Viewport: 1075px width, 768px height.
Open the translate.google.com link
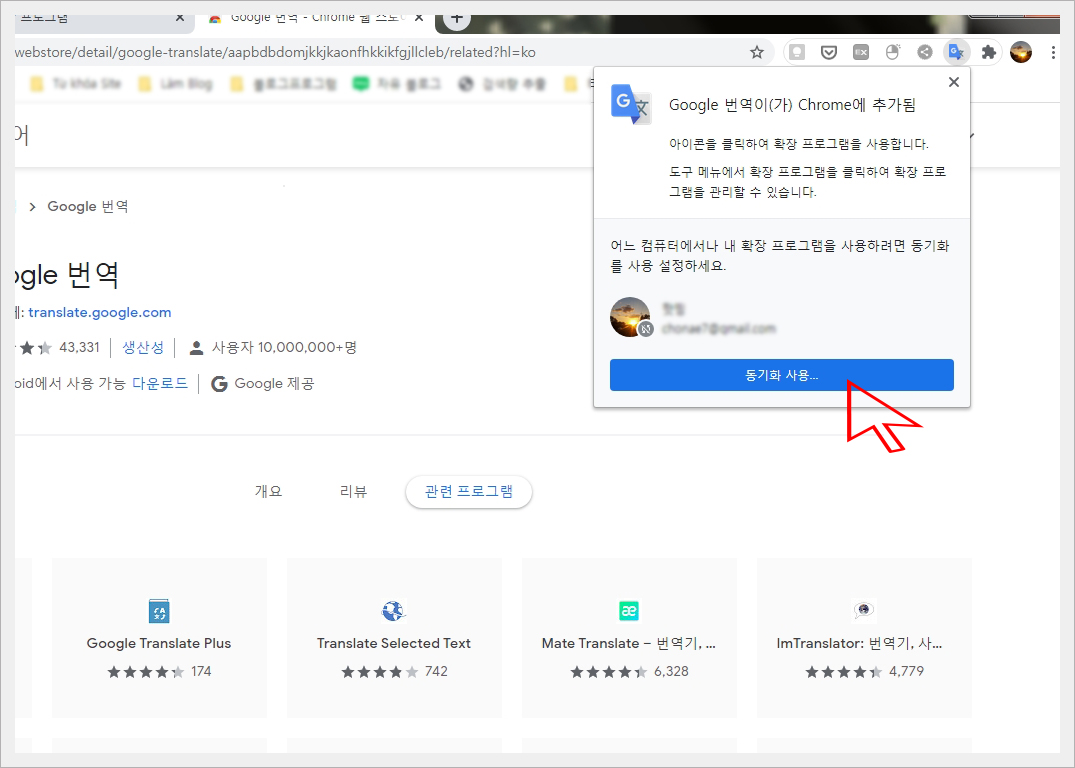(x=99, y=312)
